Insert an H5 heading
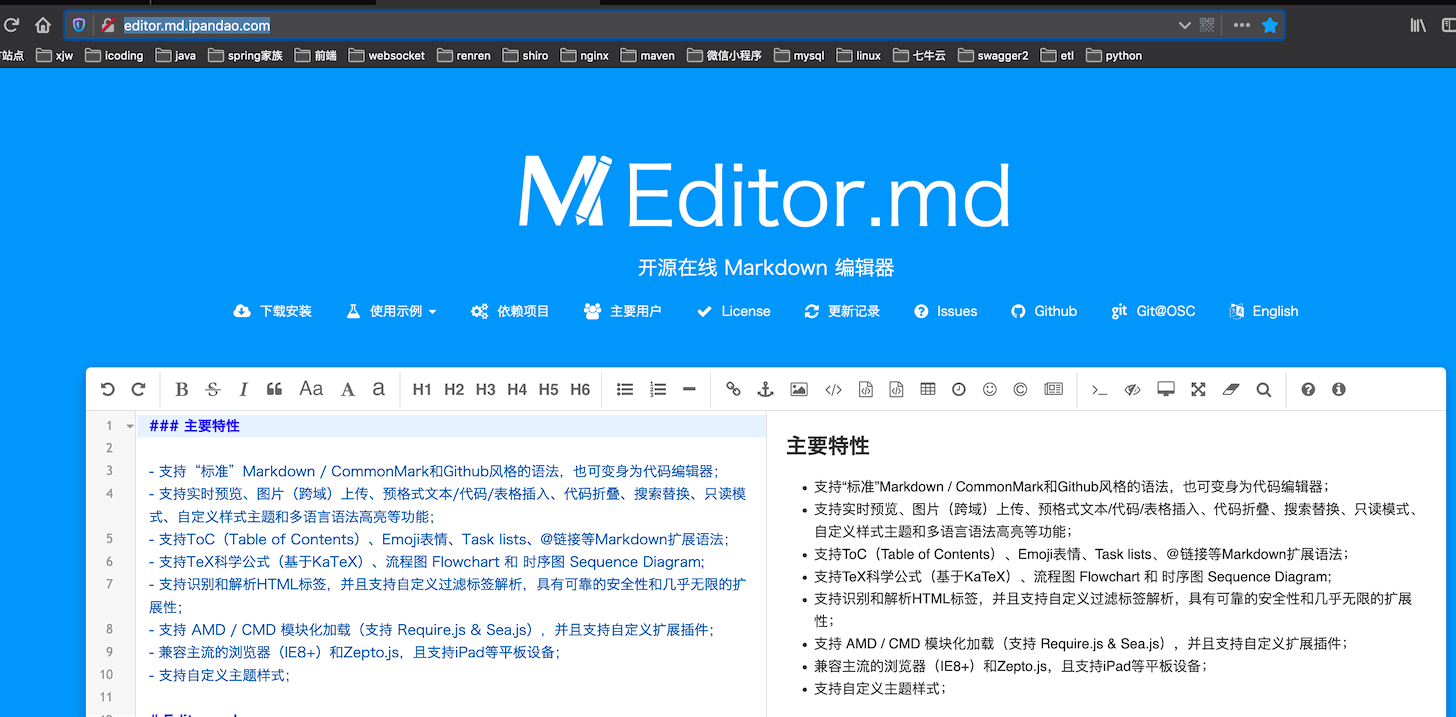Viewport: 1456px width, 717px height. coord(548,390)
